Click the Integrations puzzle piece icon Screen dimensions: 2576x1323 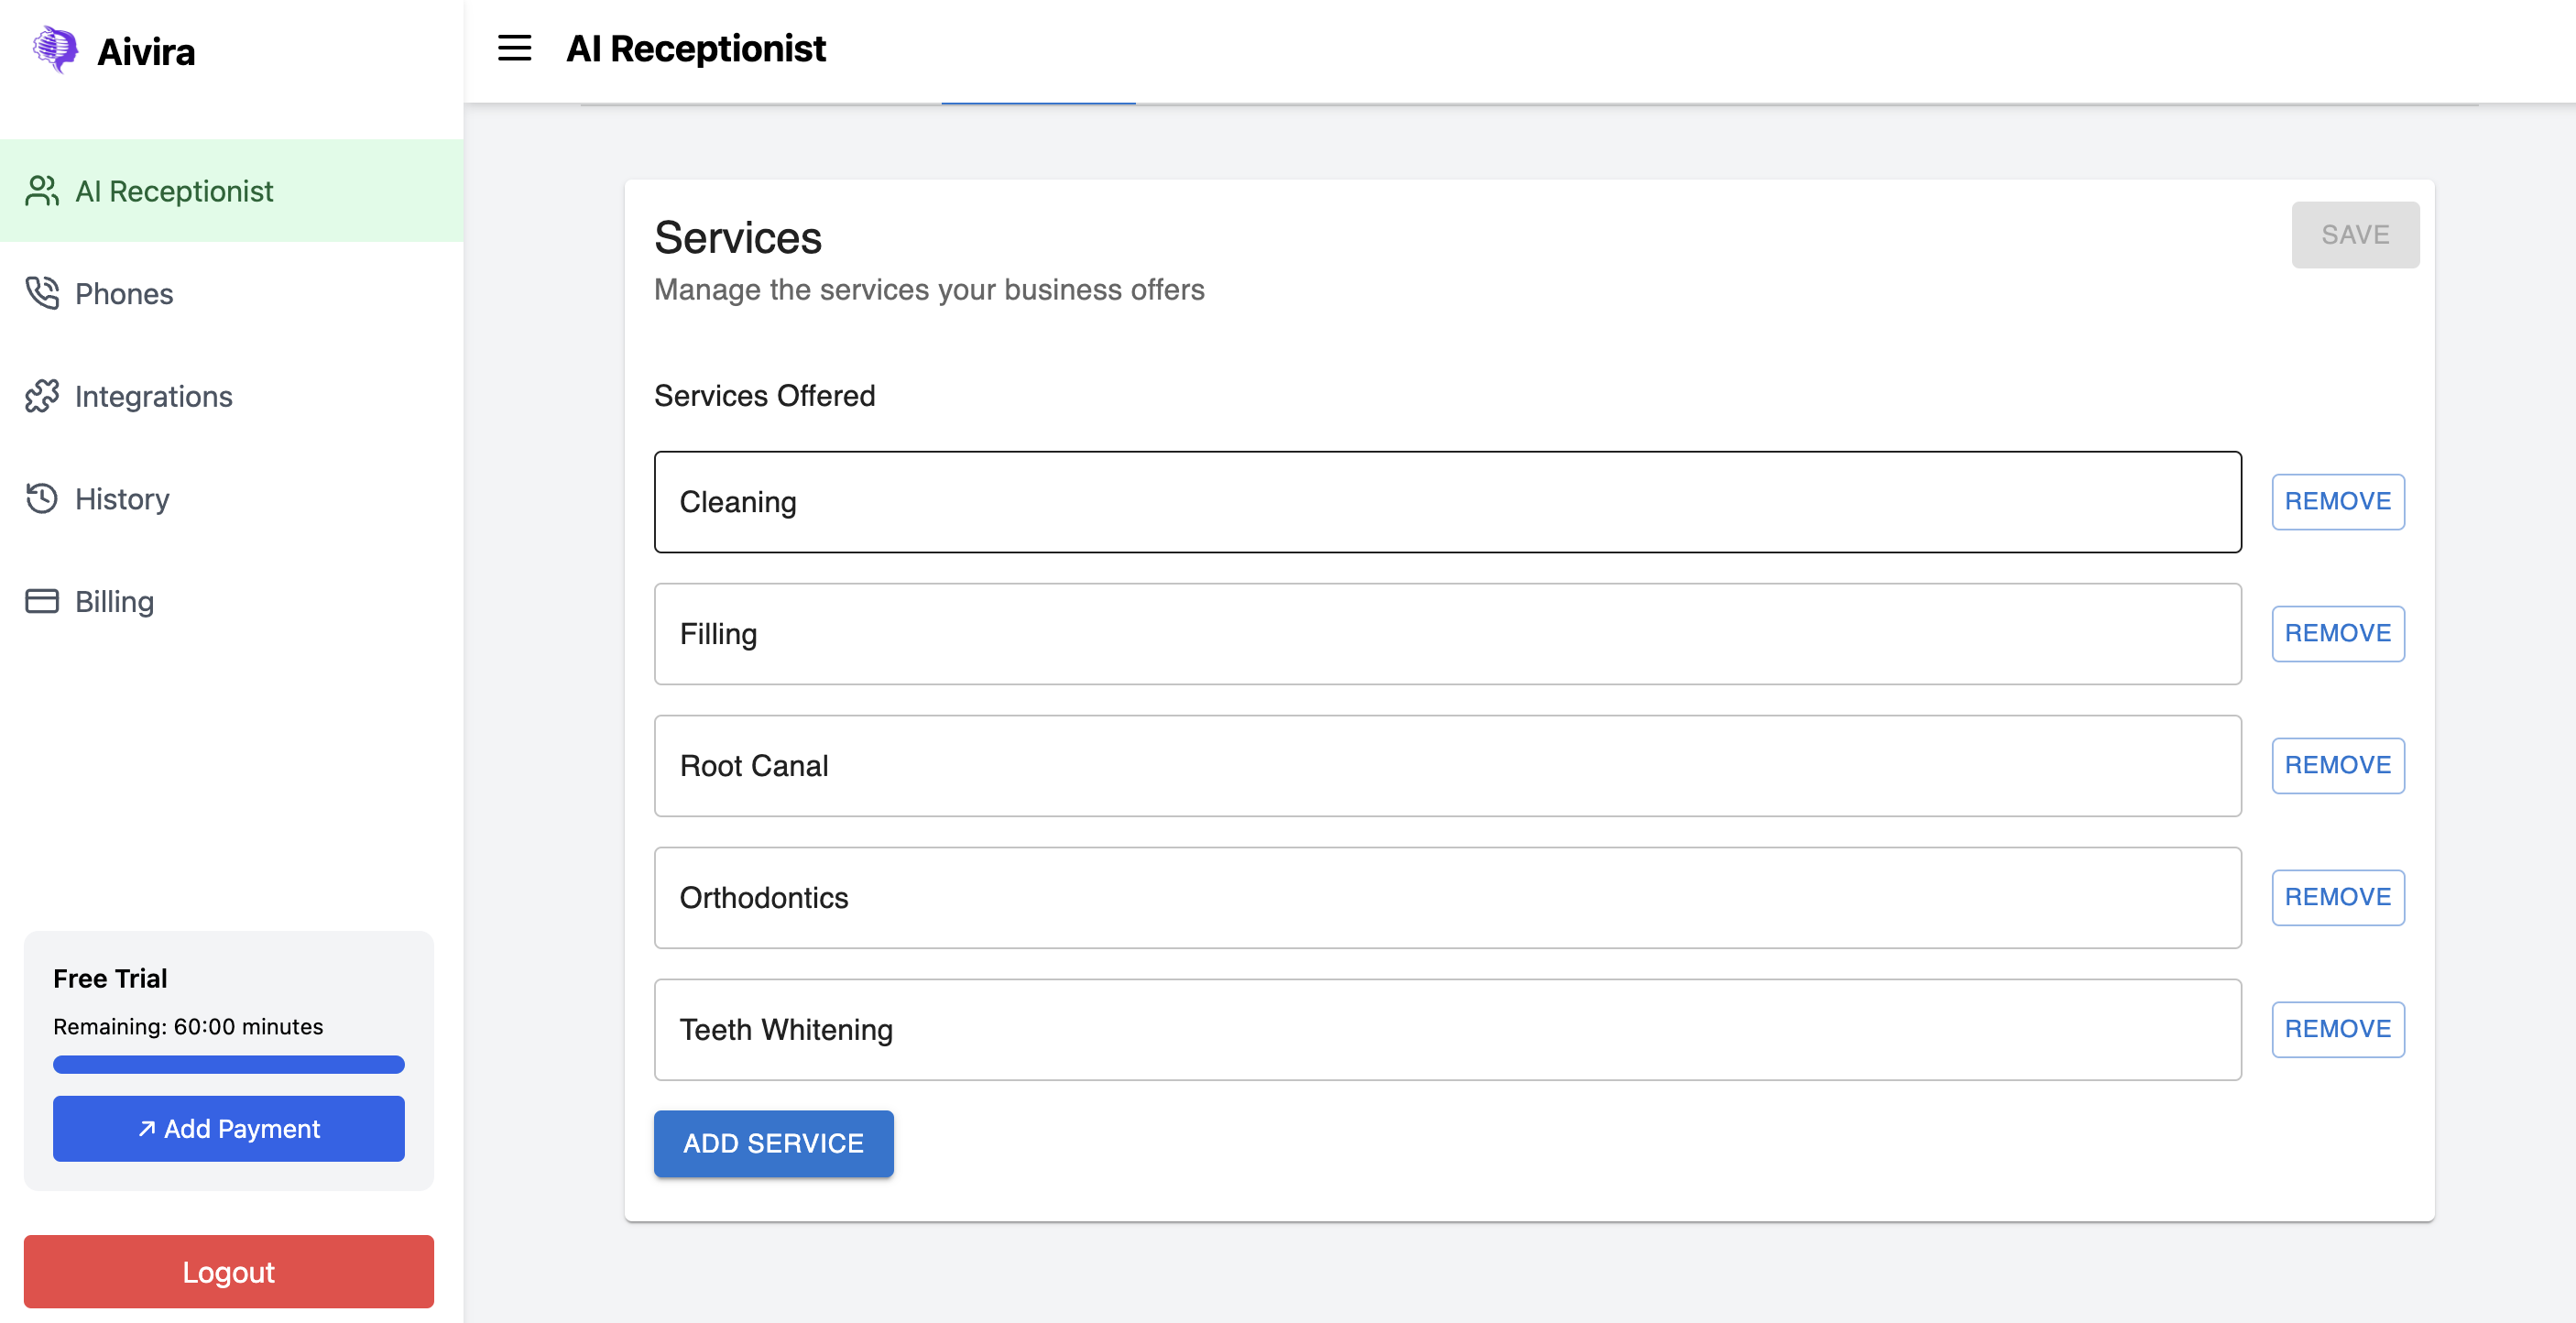click(42, 396)
